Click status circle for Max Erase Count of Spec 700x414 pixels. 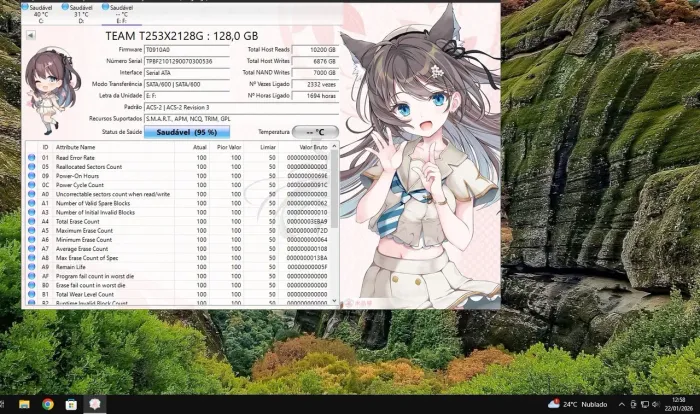[x=32, y=258]
